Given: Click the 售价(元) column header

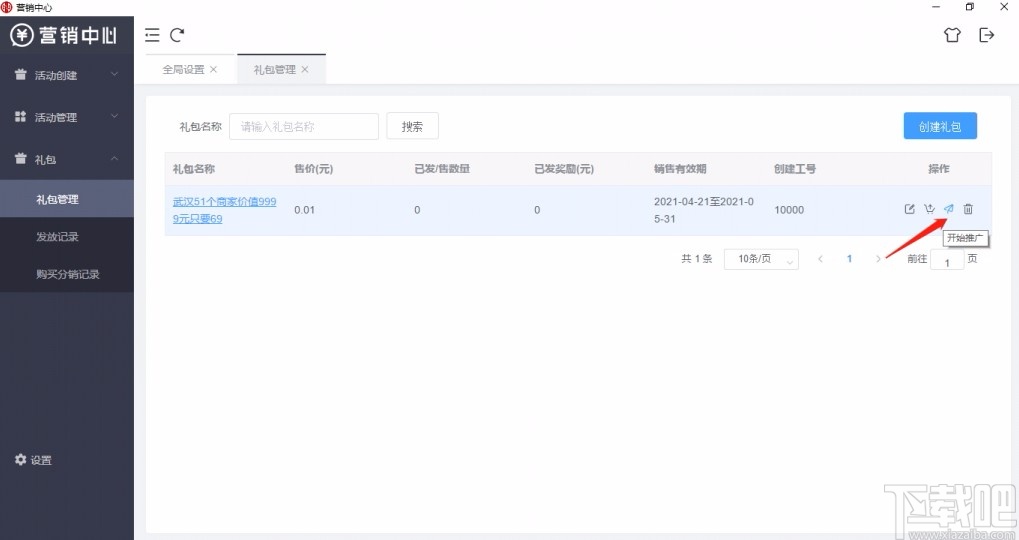Looking at the screenshot, I should (313, 169).
